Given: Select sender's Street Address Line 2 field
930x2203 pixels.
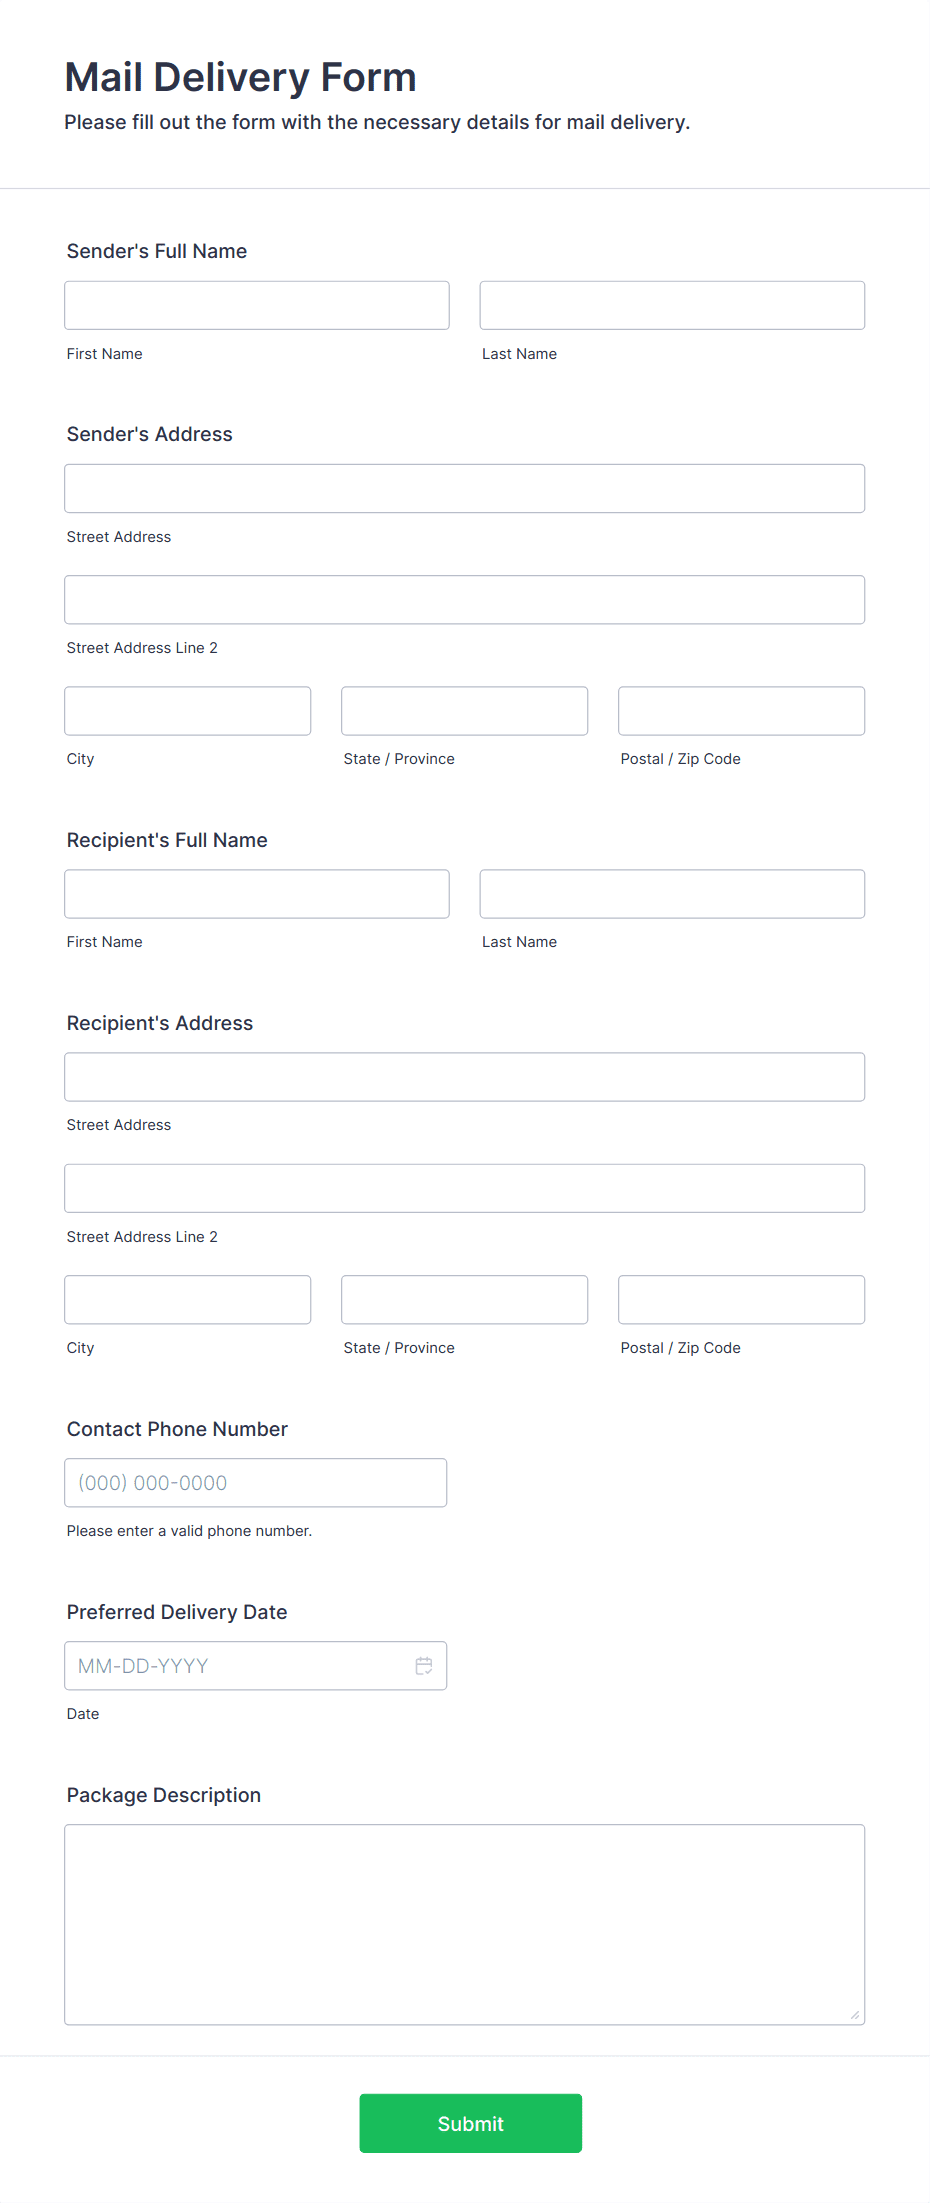Looking at the screenshot, I should pyautogui.click(x=465, y=600).
